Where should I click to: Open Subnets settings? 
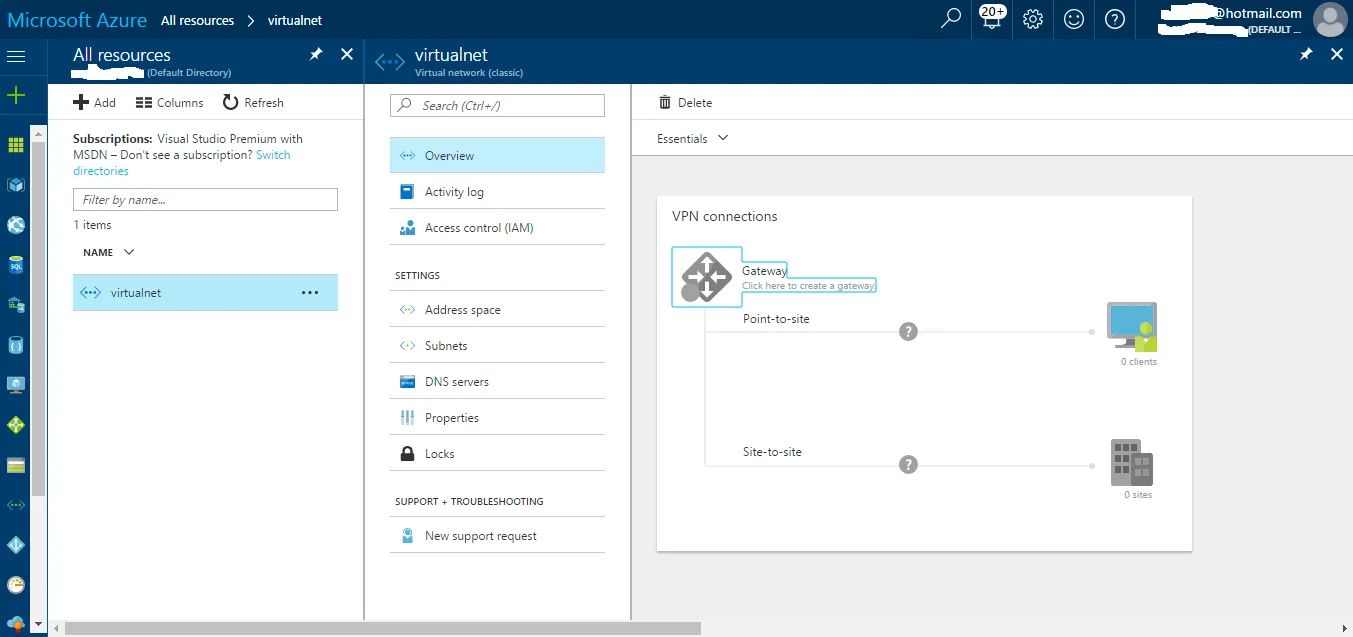pyautogui.click(x=497, y=345)
